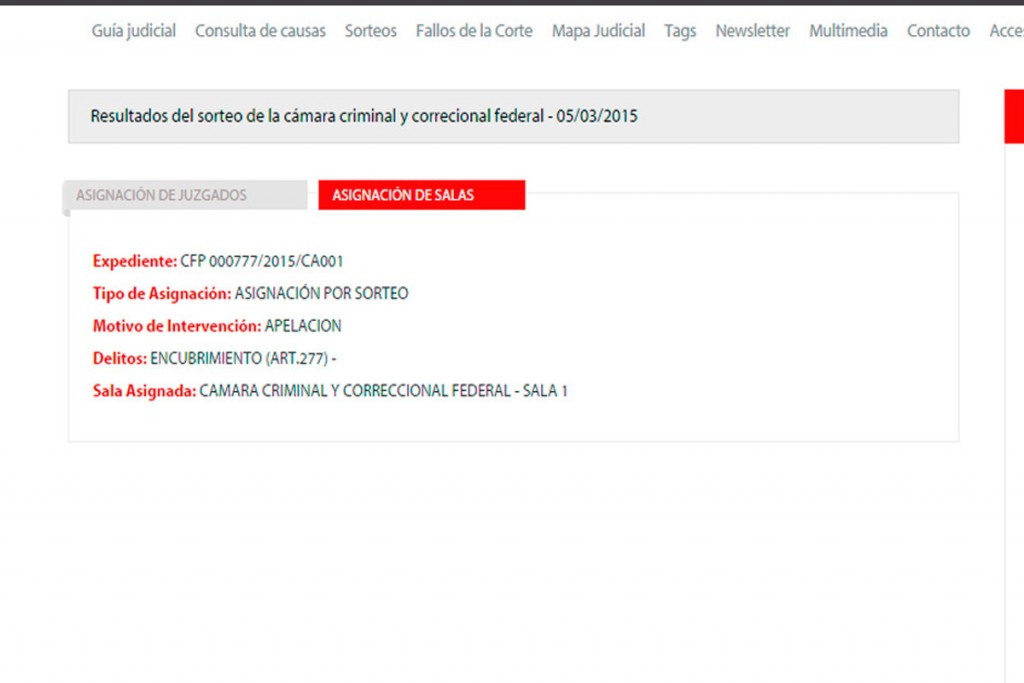The image size is (1024, 683).
Task: Go to the Sorteos section
Action: pos(370,31)
